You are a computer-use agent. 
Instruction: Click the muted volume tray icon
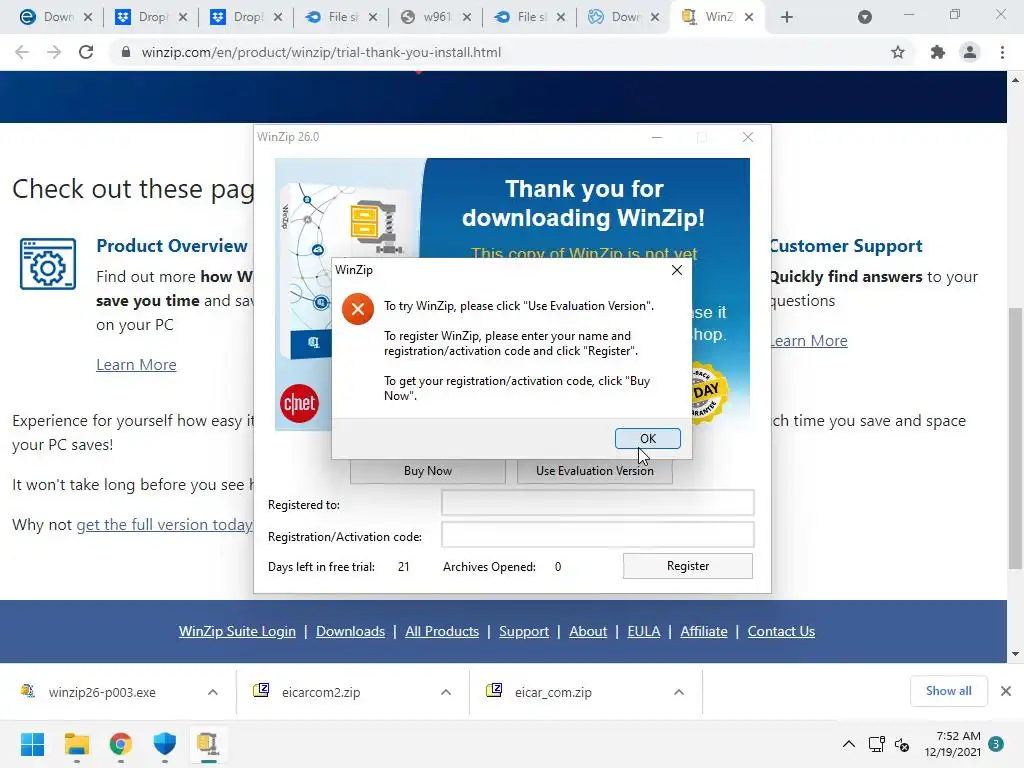[x=902, y=744]
